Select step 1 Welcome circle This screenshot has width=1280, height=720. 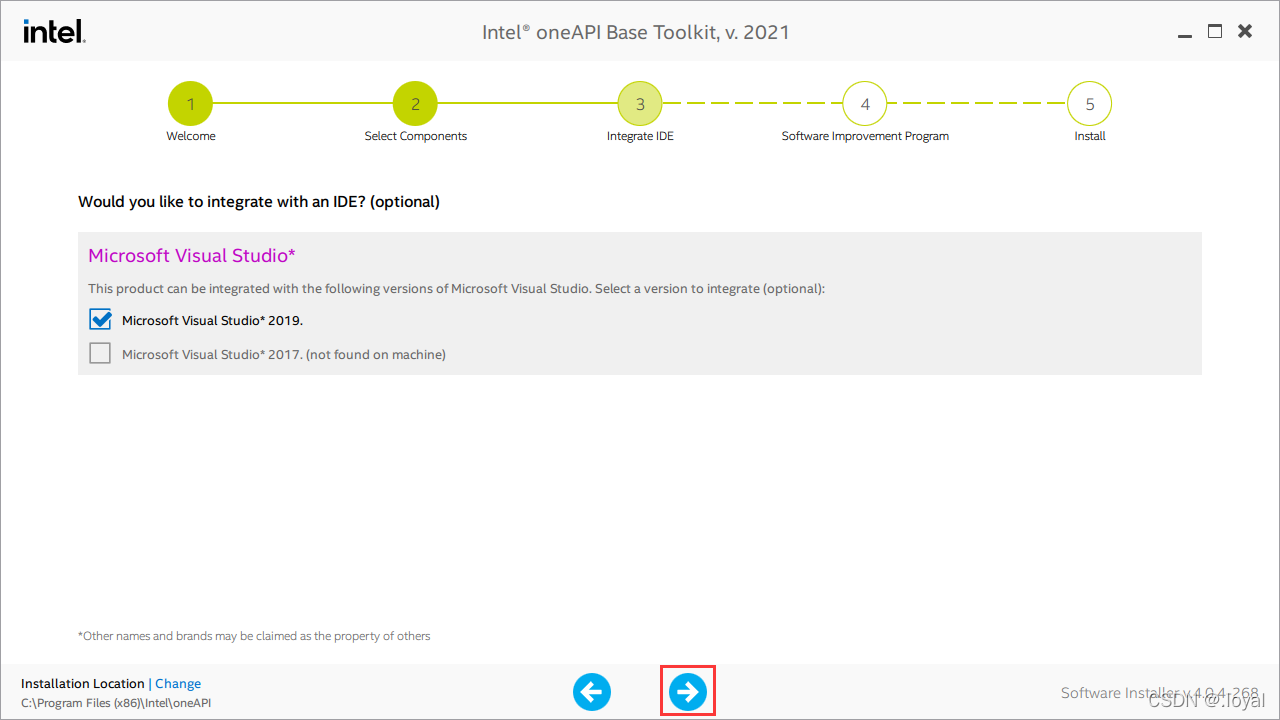coord(190,104)
